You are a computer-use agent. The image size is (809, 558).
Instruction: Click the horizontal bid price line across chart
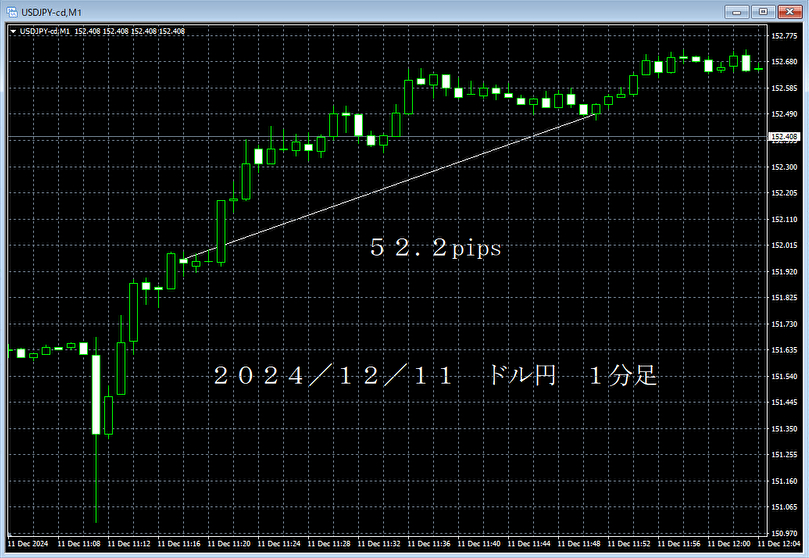[x=387, y=137]
